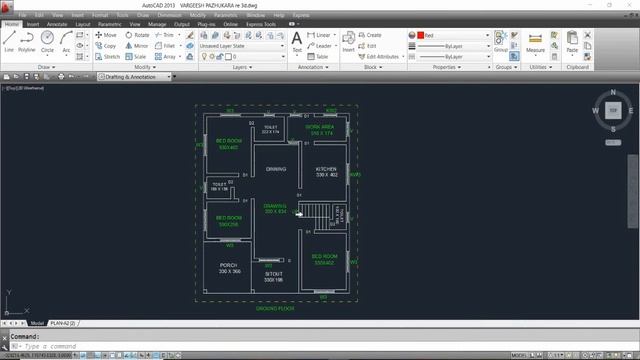Image resolution: width=640 pixels, height=360 pixels.
Task: Expand the Annotation panel
Action: click(x=313, y=67)
